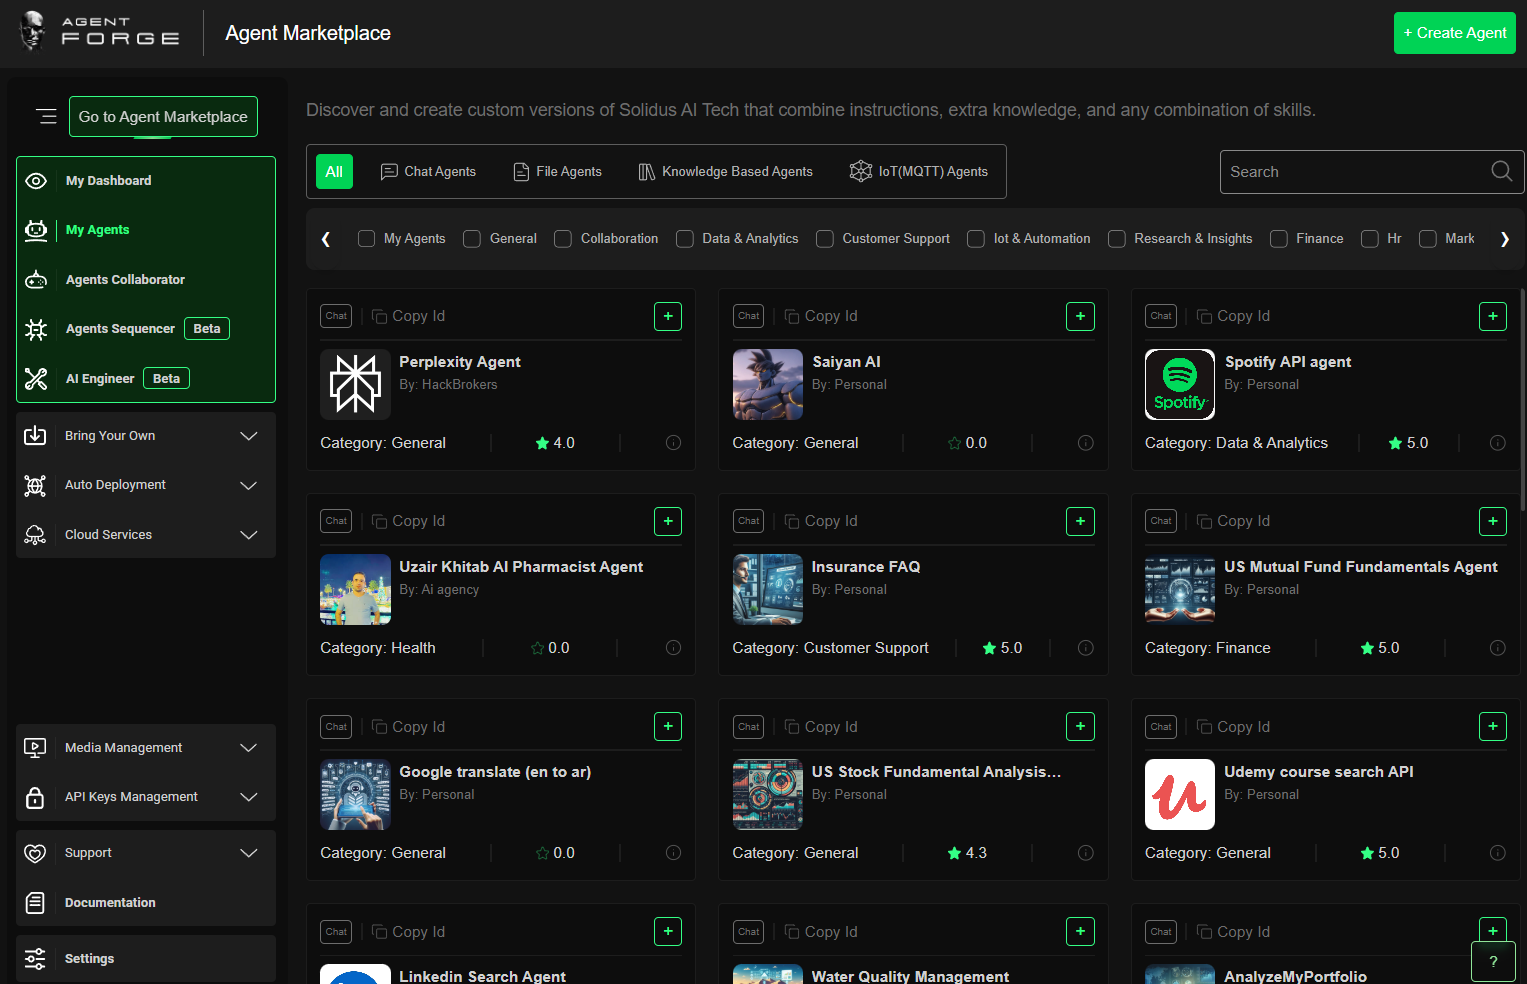This screenshot has width=1527, height=984.
Task: Show next categories with right arrow
Action: 1504,239
